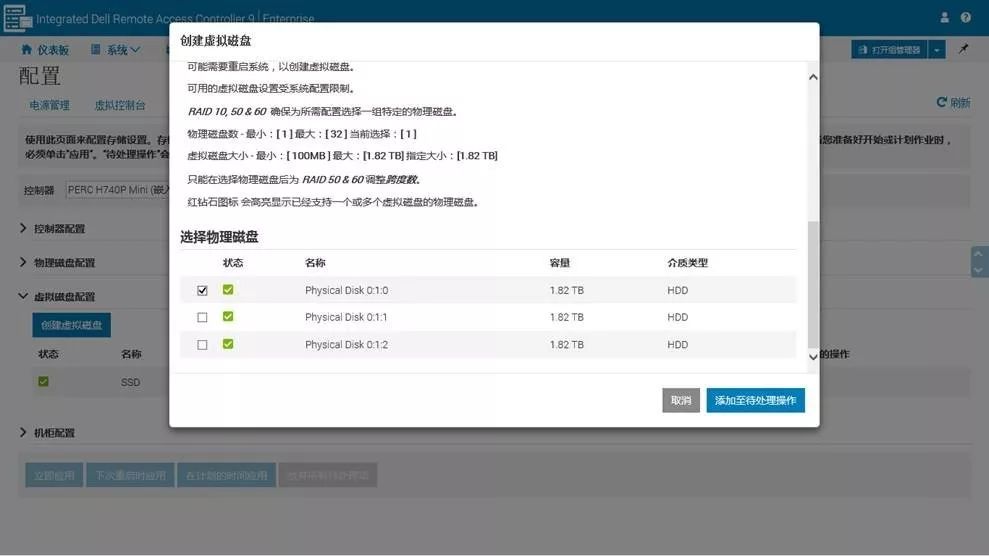Image resolution: width=989 pixels, height=556 pixels.
Task: Select the 'Physical Disk 0:1:0' name text
Action: pos(346,291)
